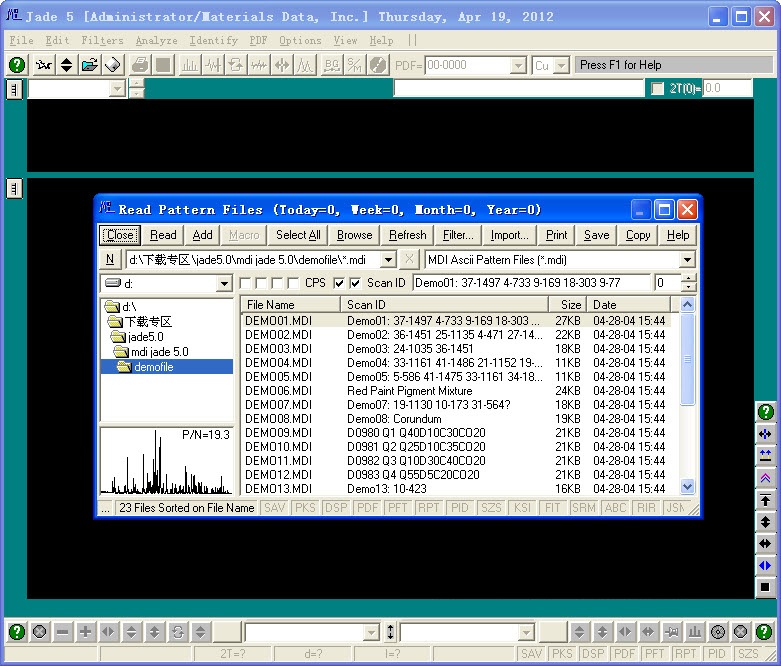This screenshot has height=666, width=781.
Task: Click the pattern wand icon beside help
Action: coord(43,65)
